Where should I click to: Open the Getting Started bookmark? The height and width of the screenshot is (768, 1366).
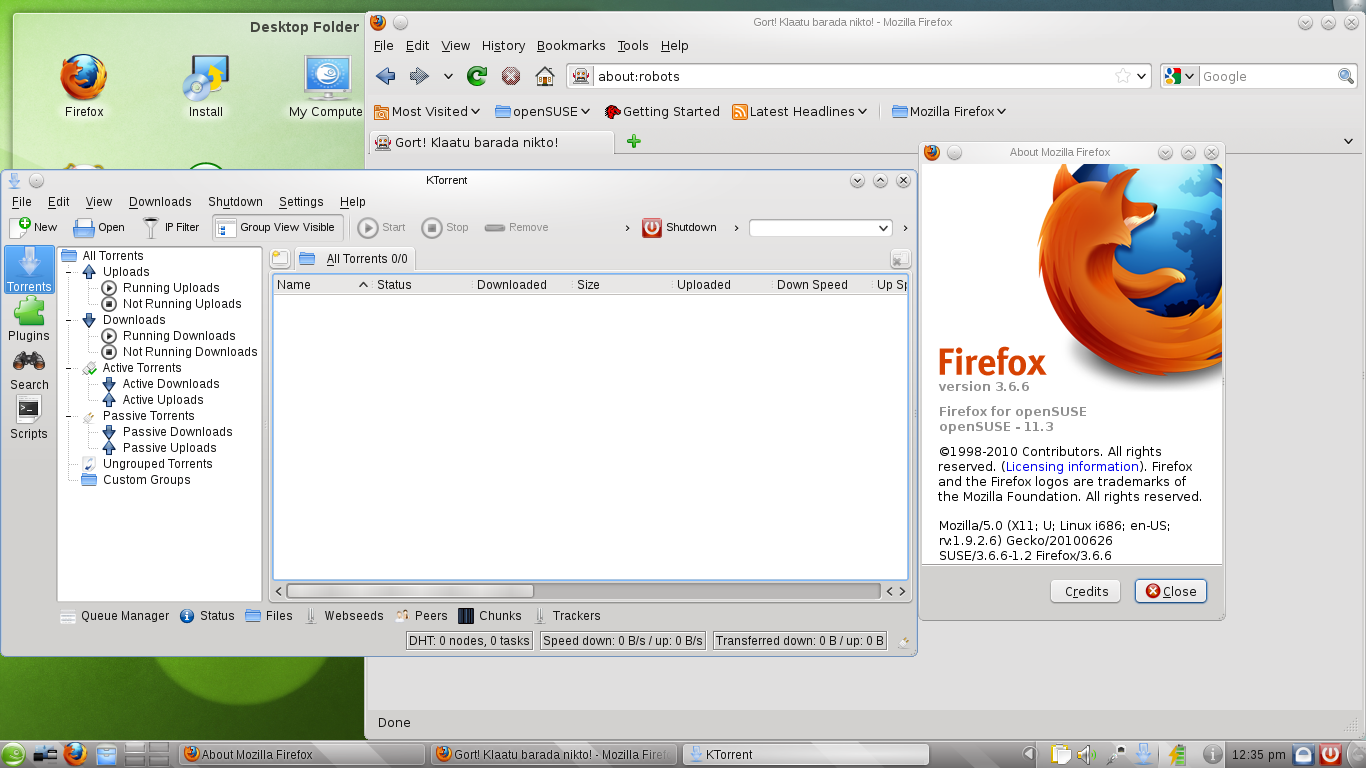click(x=660, y=111)
